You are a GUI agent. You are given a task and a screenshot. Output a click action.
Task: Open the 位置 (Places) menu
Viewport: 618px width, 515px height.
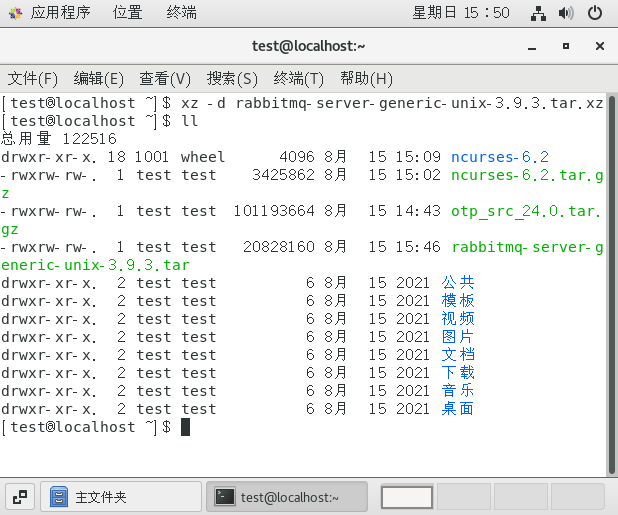pyautogui.click(x=127, y=13)
